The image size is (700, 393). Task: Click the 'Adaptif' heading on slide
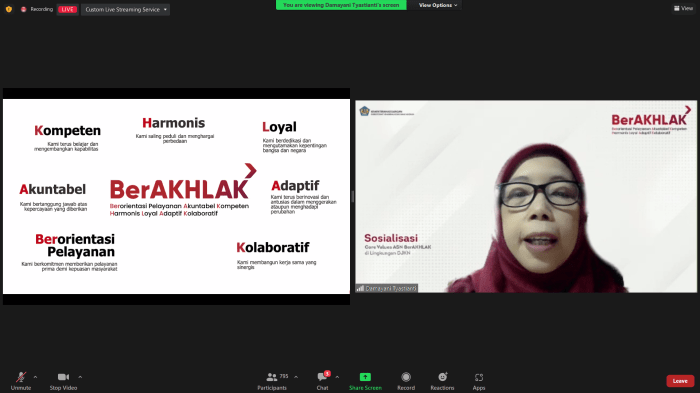point(295,186)
